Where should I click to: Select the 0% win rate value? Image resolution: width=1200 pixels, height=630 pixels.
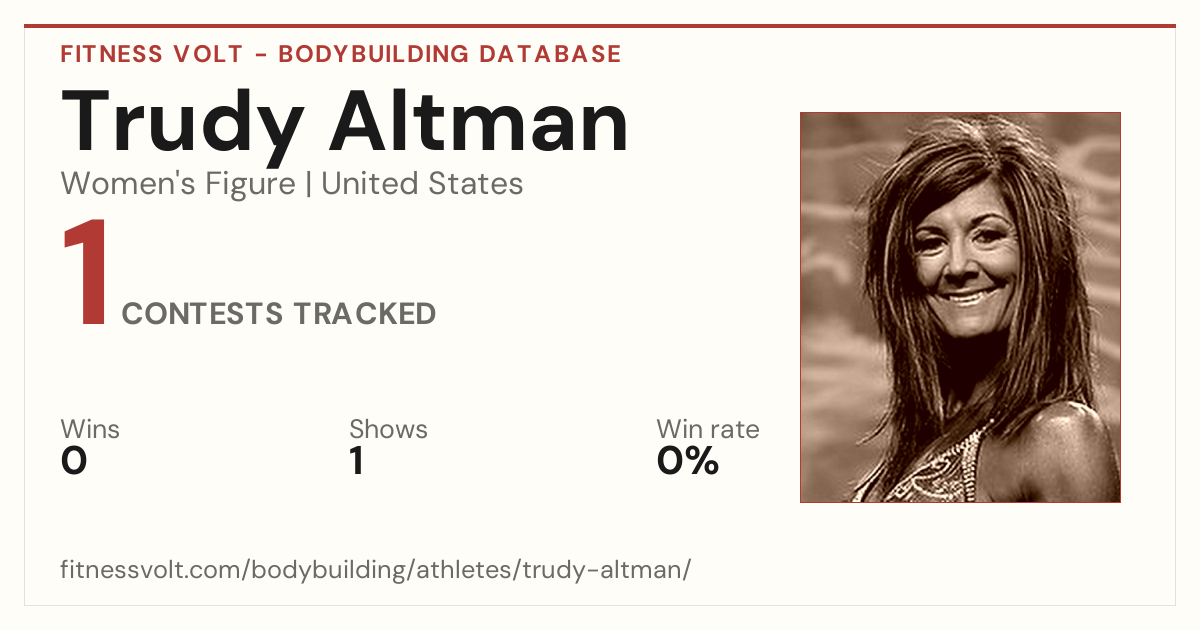coord(688,462)
